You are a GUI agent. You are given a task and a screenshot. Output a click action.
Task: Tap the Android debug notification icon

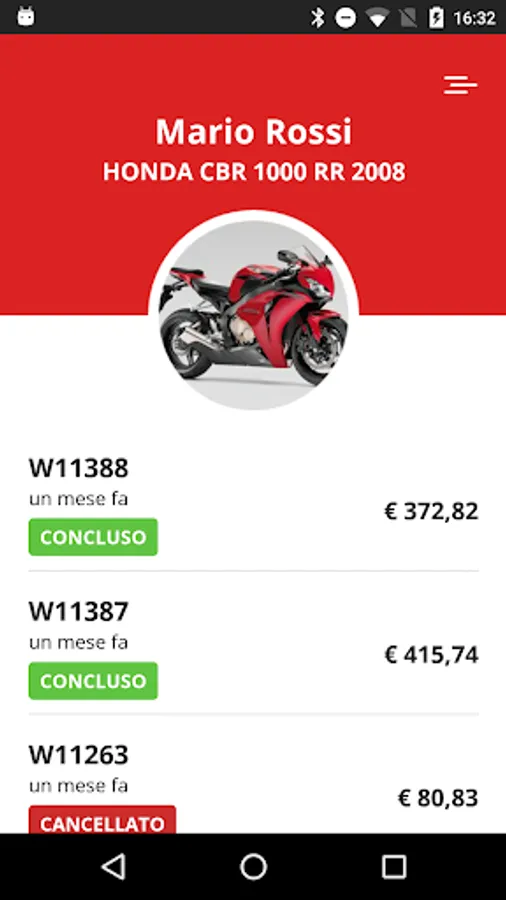26,17
